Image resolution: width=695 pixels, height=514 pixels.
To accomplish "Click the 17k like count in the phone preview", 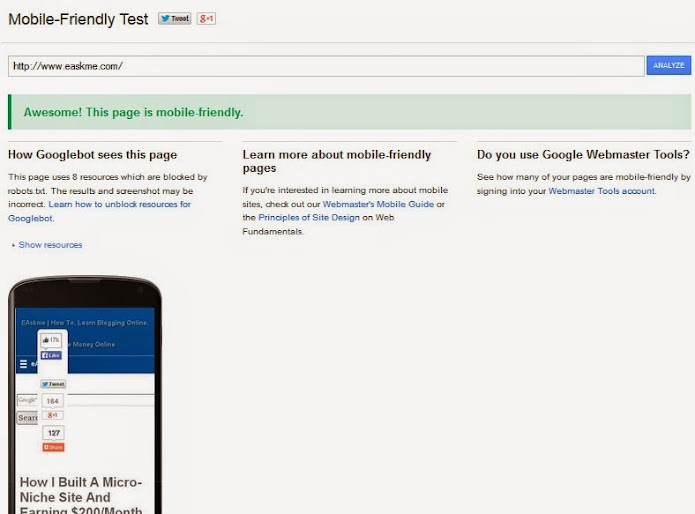I will [51, 340].
